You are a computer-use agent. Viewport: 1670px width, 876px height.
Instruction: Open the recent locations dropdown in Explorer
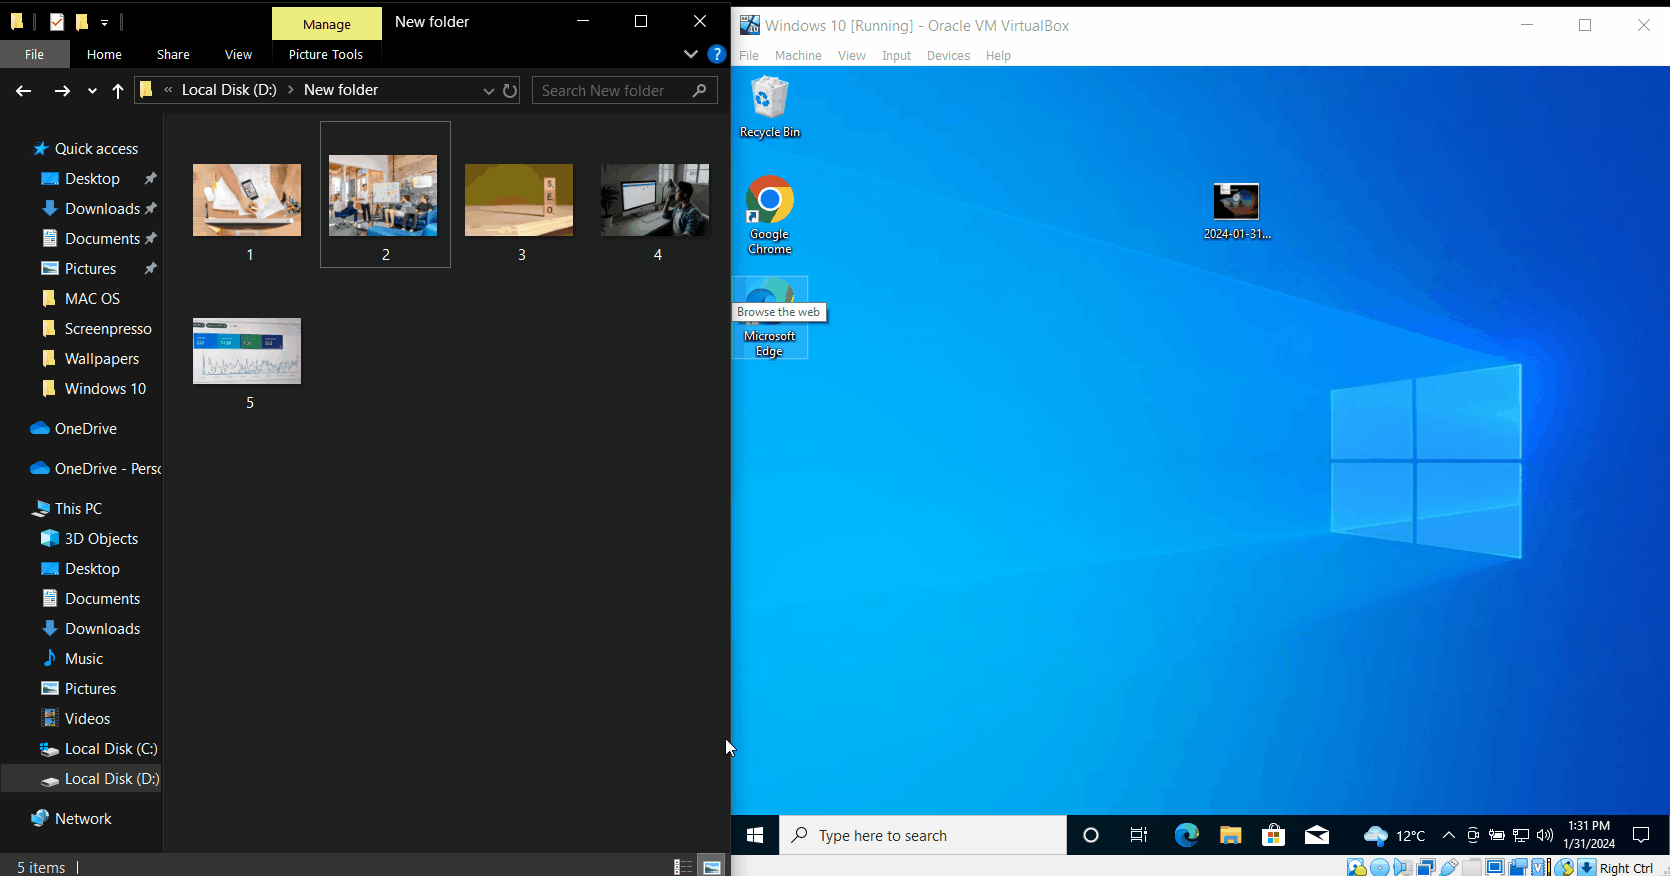(92, 91)
